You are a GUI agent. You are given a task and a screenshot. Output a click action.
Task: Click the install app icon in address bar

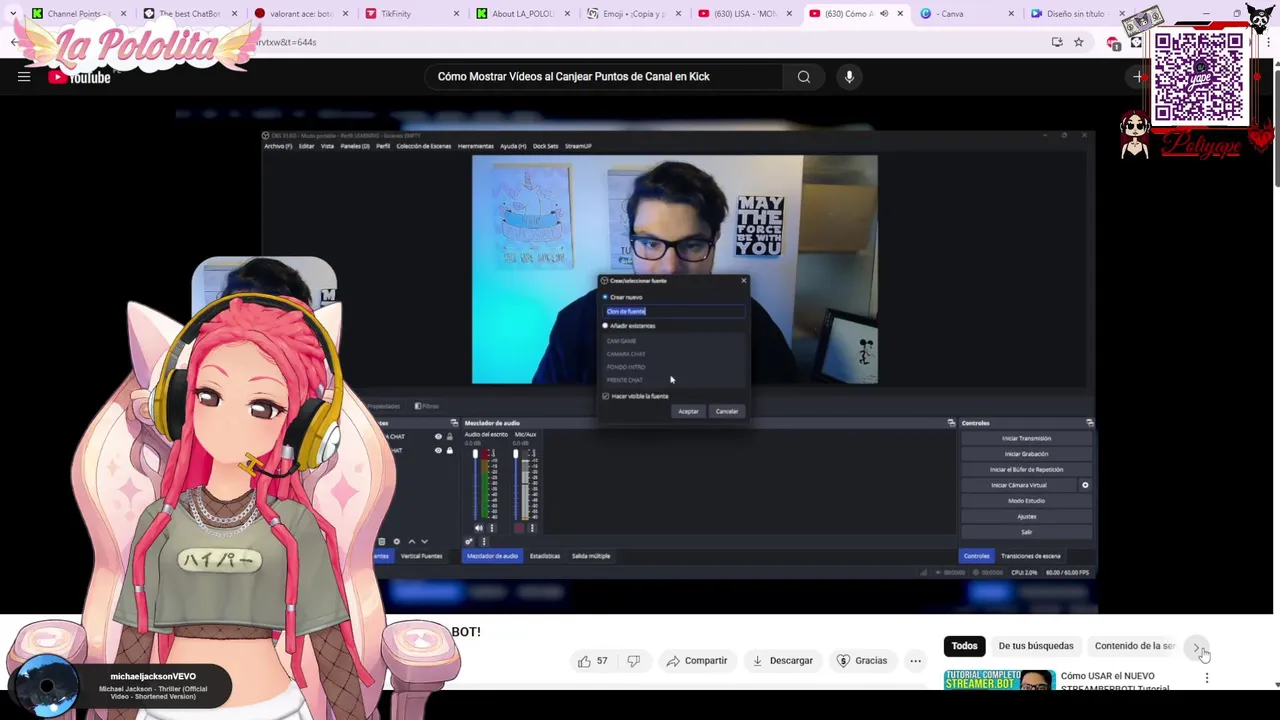pyautogui.click(x=1057, y=42)
